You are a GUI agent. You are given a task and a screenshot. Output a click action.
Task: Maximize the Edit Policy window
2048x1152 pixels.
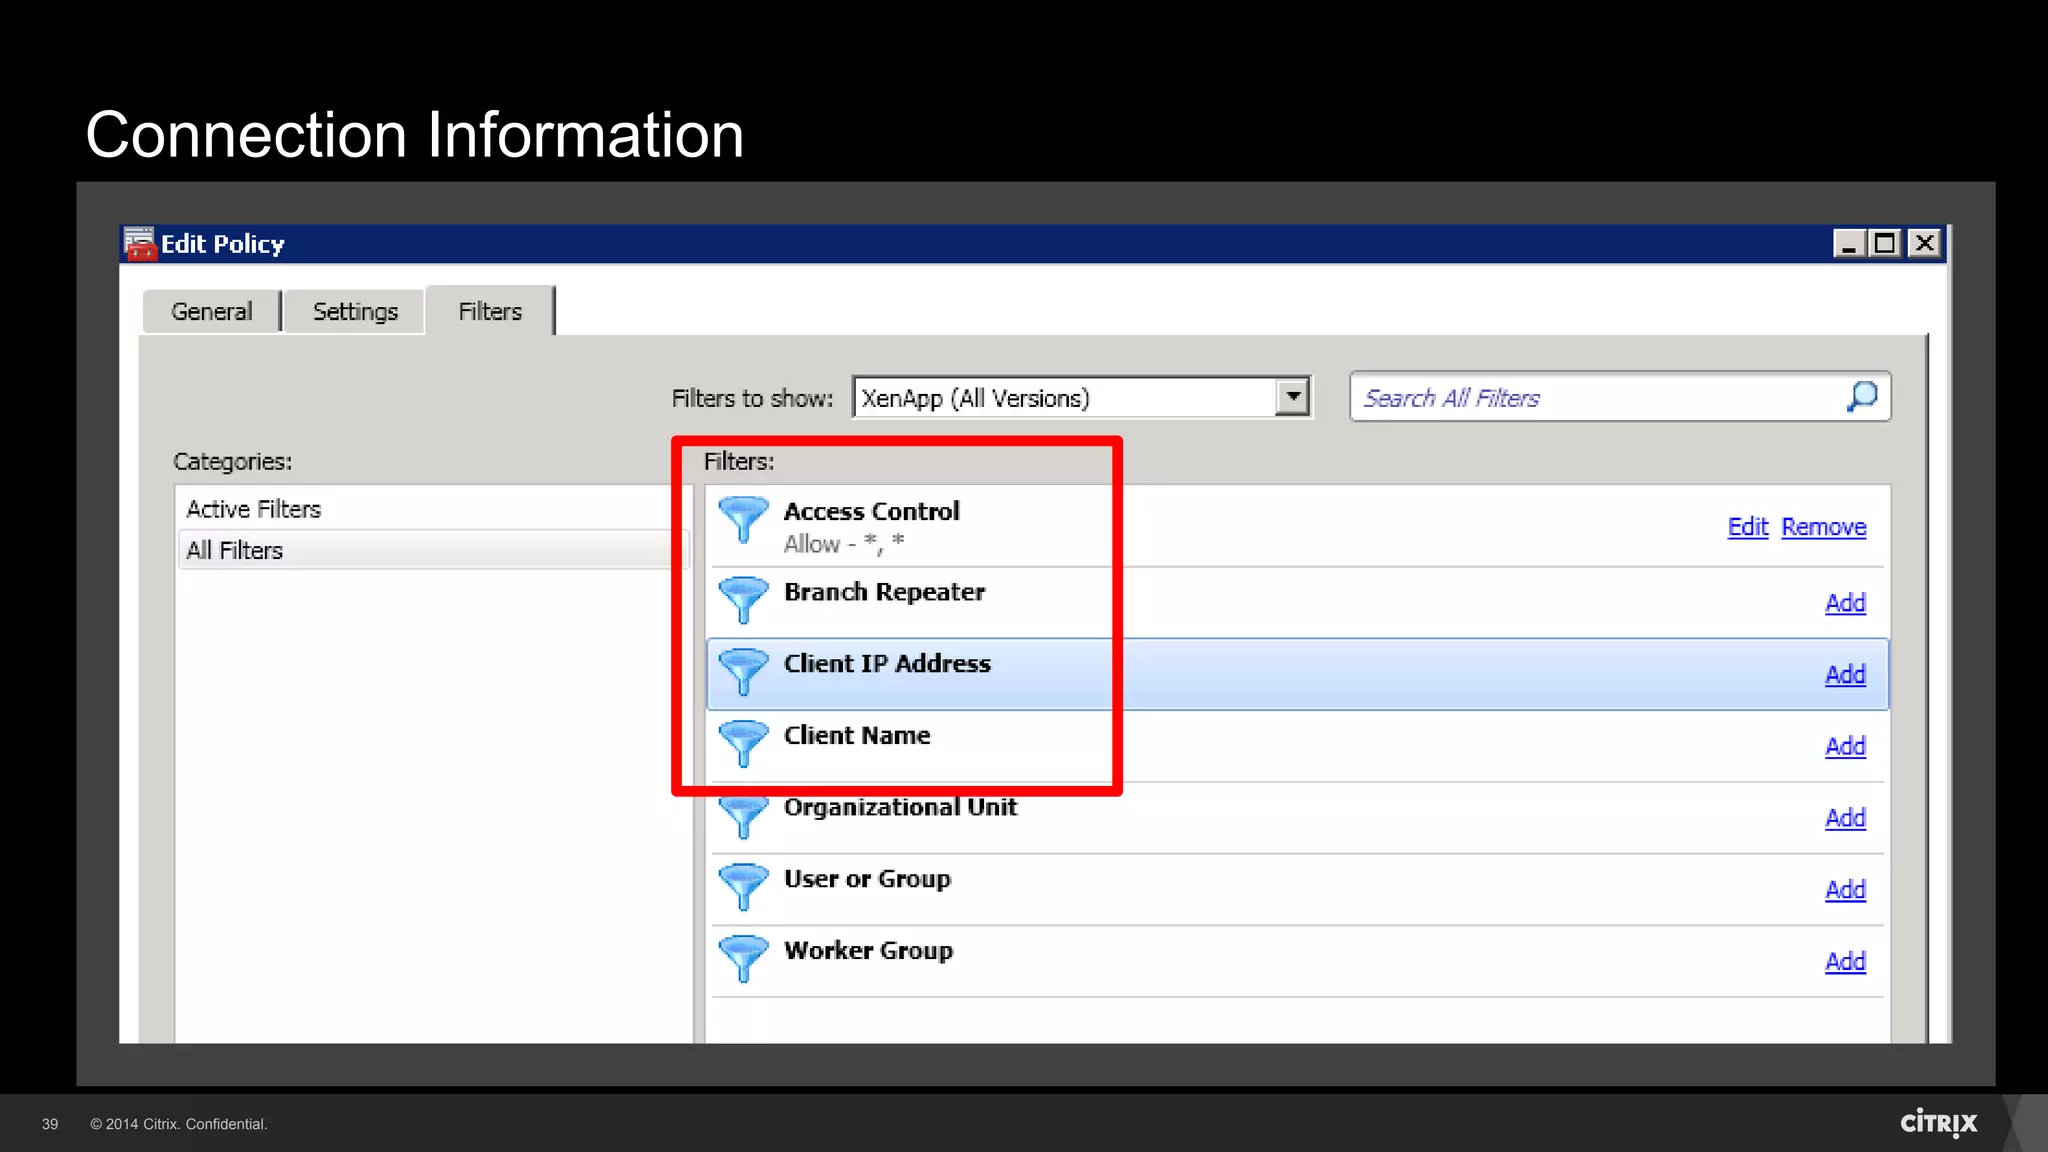point(1885,244)
